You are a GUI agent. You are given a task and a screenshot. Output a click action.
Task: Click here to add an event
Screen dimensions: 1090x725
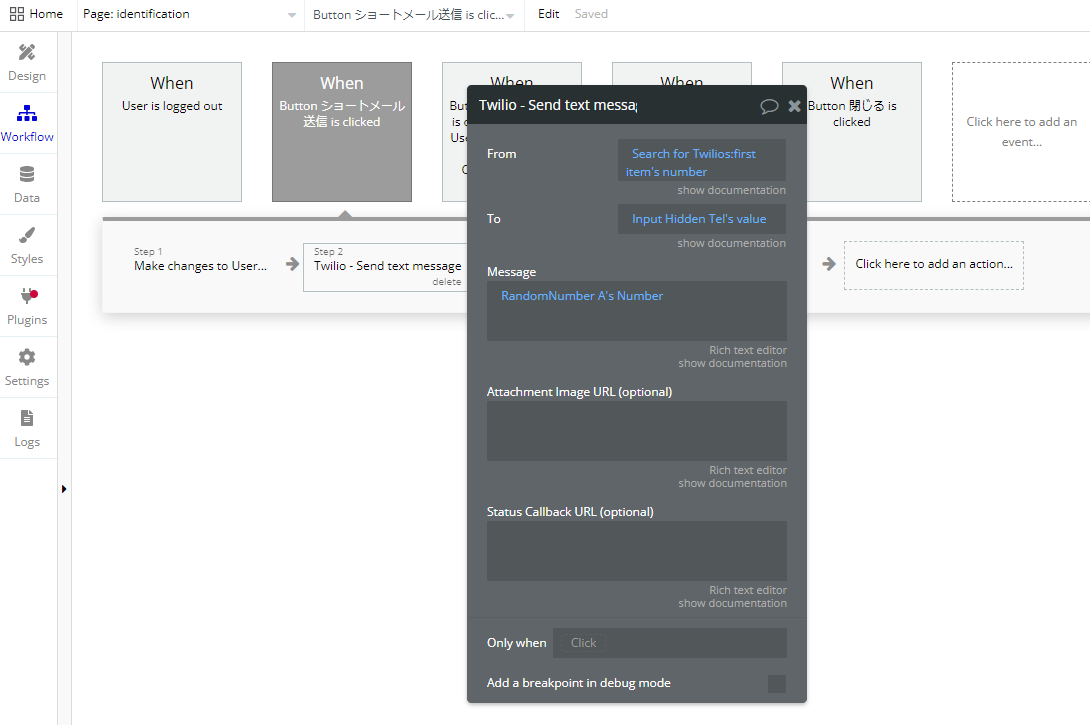click(1021, 132)
